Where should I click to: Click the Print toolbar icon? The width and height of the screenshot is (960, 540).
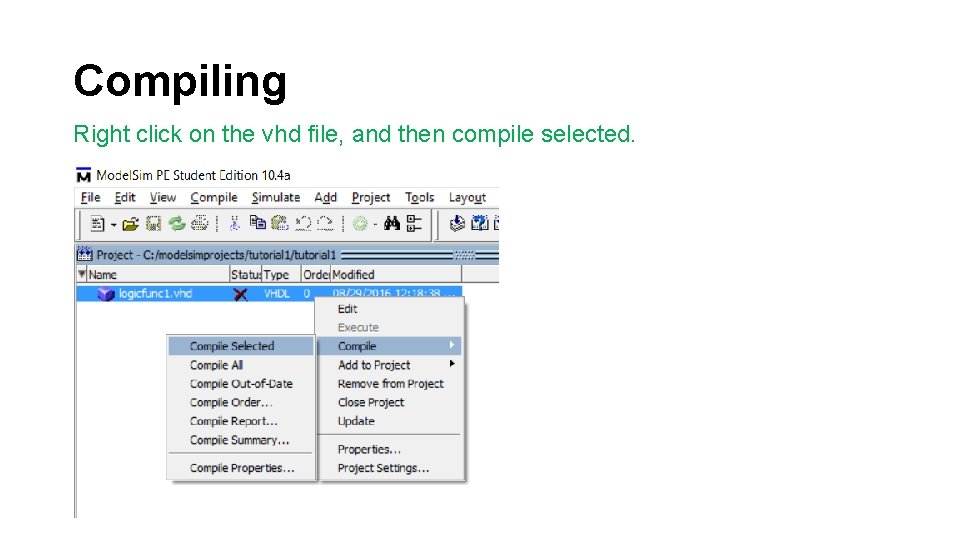[200, 223]
